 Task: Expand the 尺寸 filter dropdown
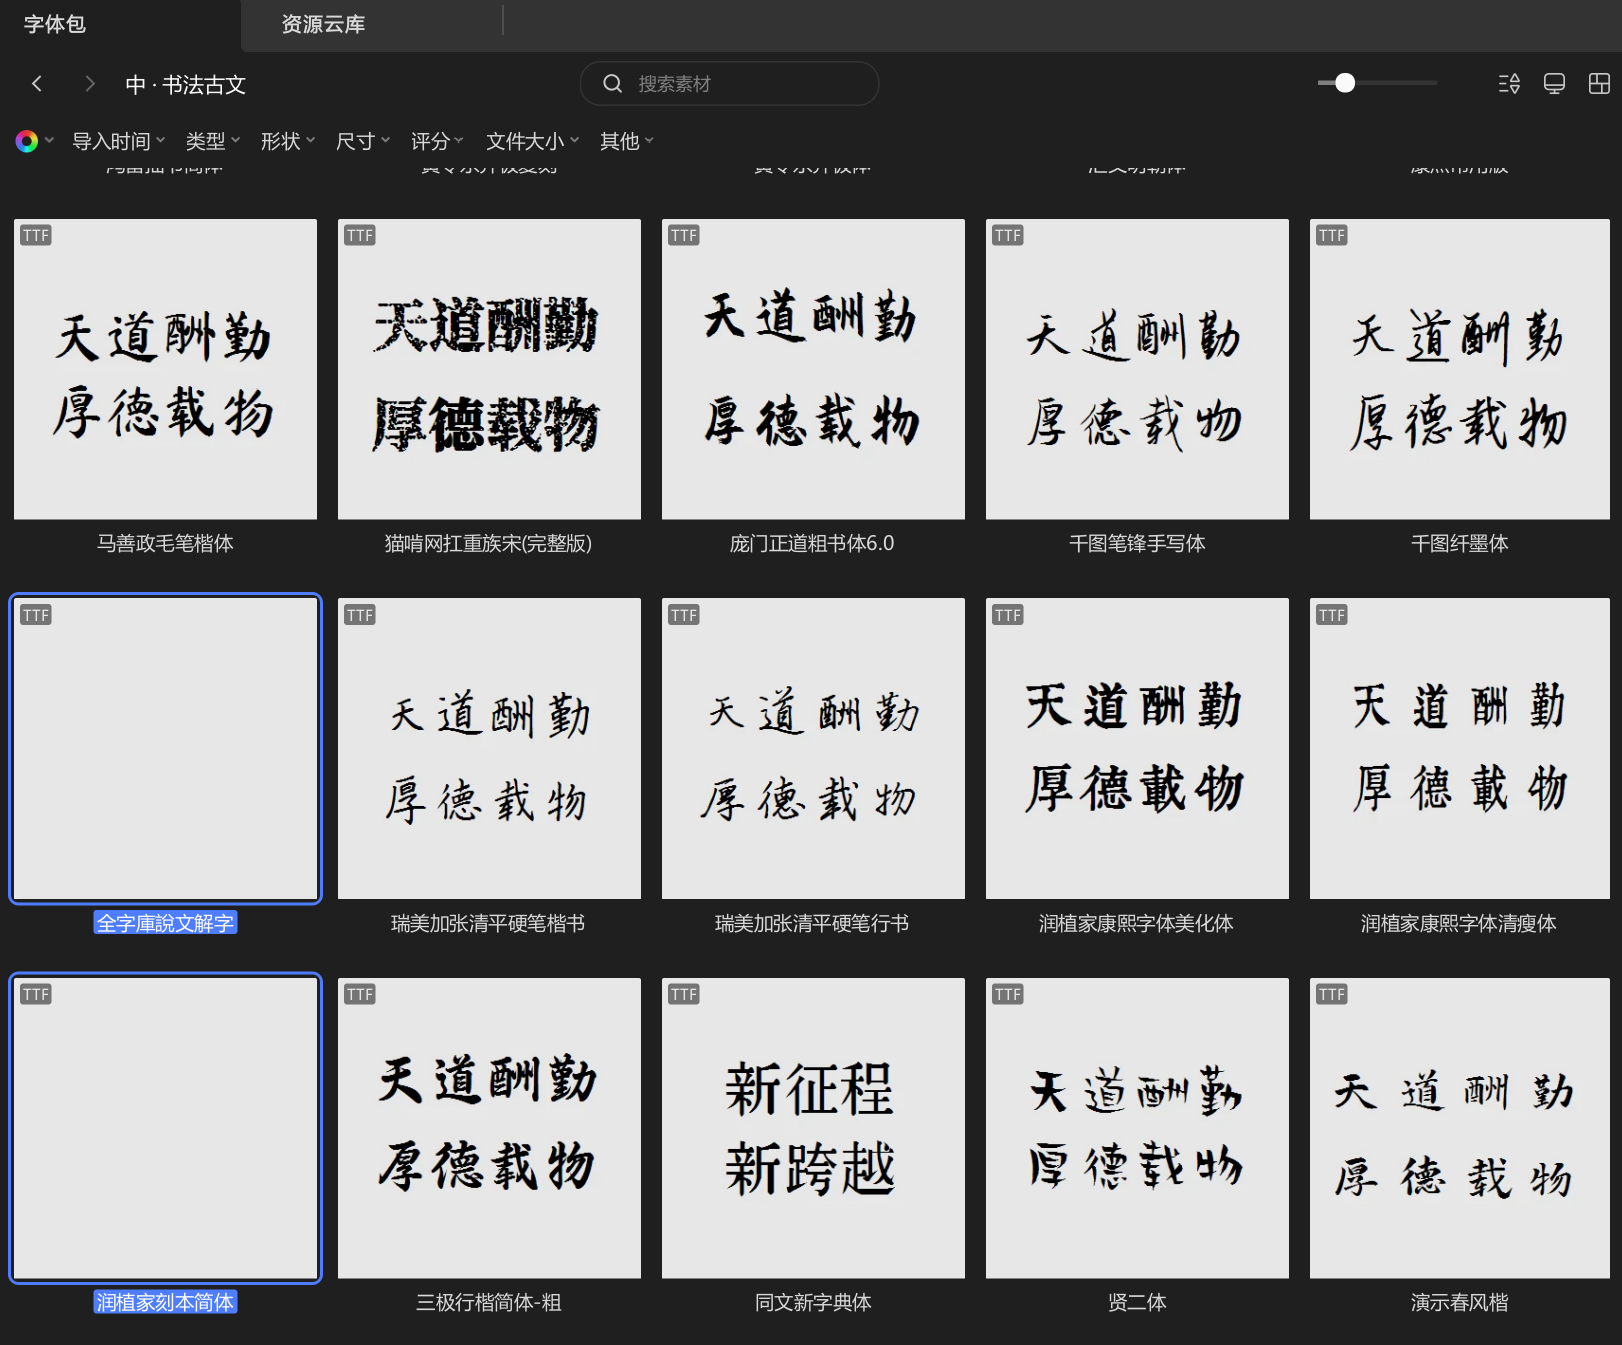point(363,141)
